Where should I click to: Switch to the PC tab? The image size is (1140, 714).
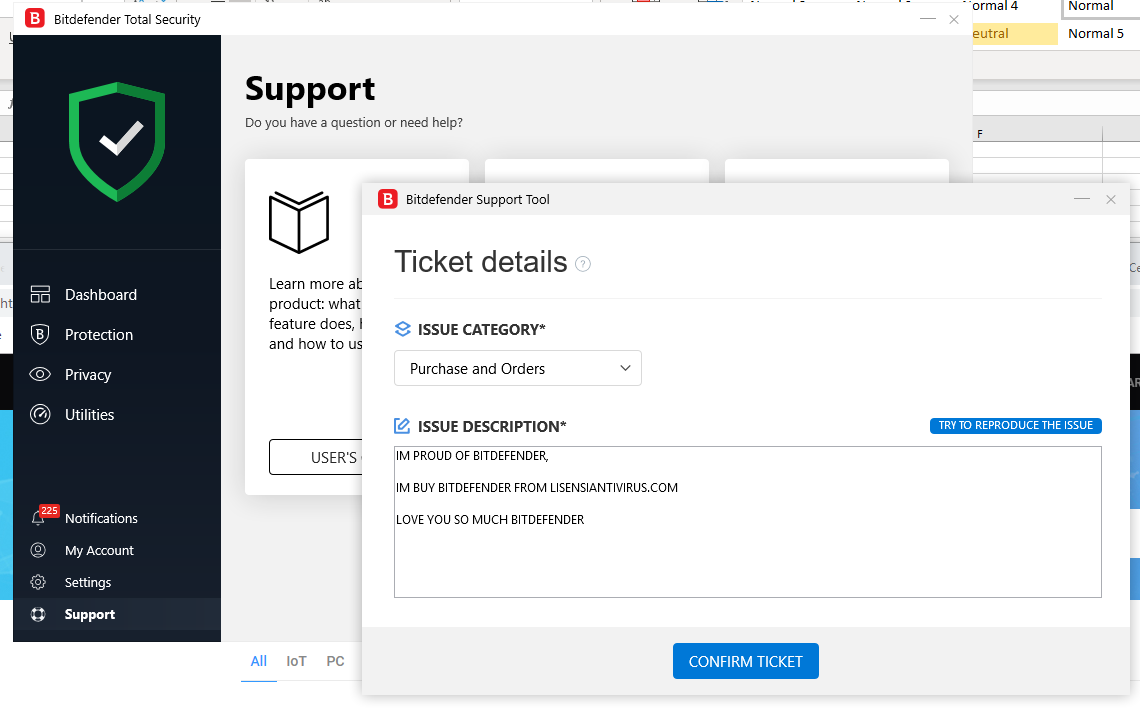click(335, 661)
